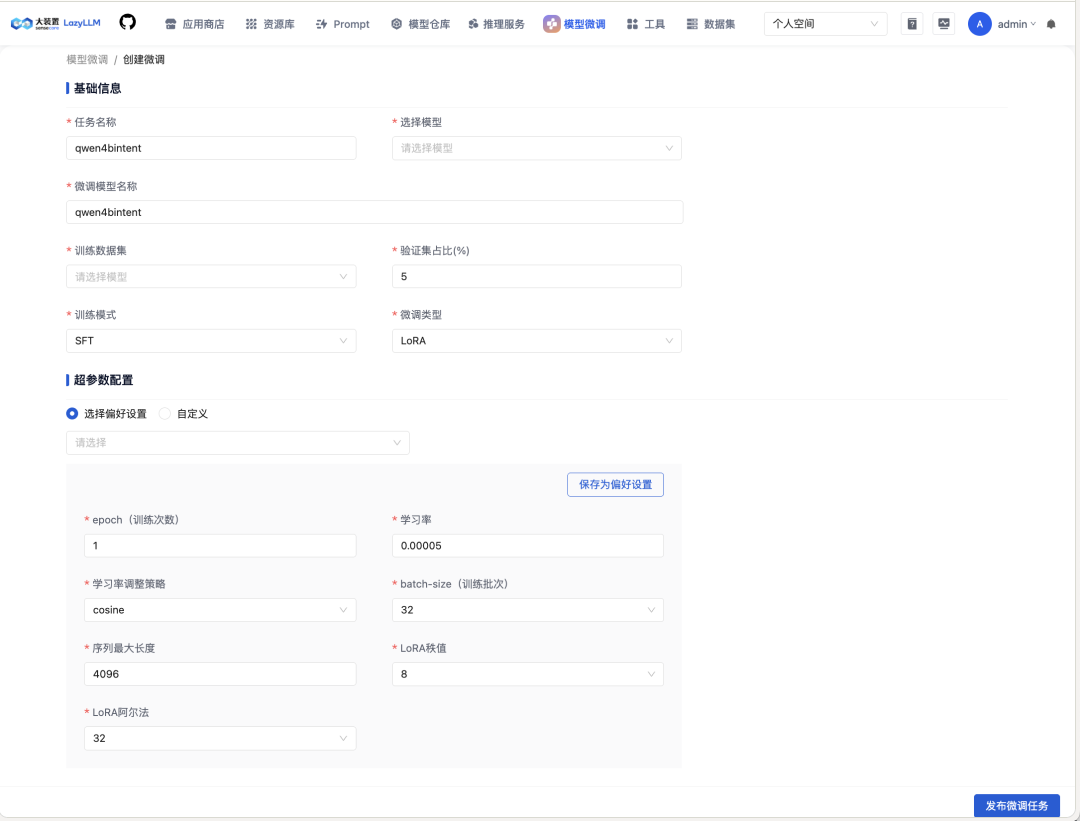Open the 选择模型 dropdown
The height and width of the screenshot is (821, 1080).
pos(536,148)
